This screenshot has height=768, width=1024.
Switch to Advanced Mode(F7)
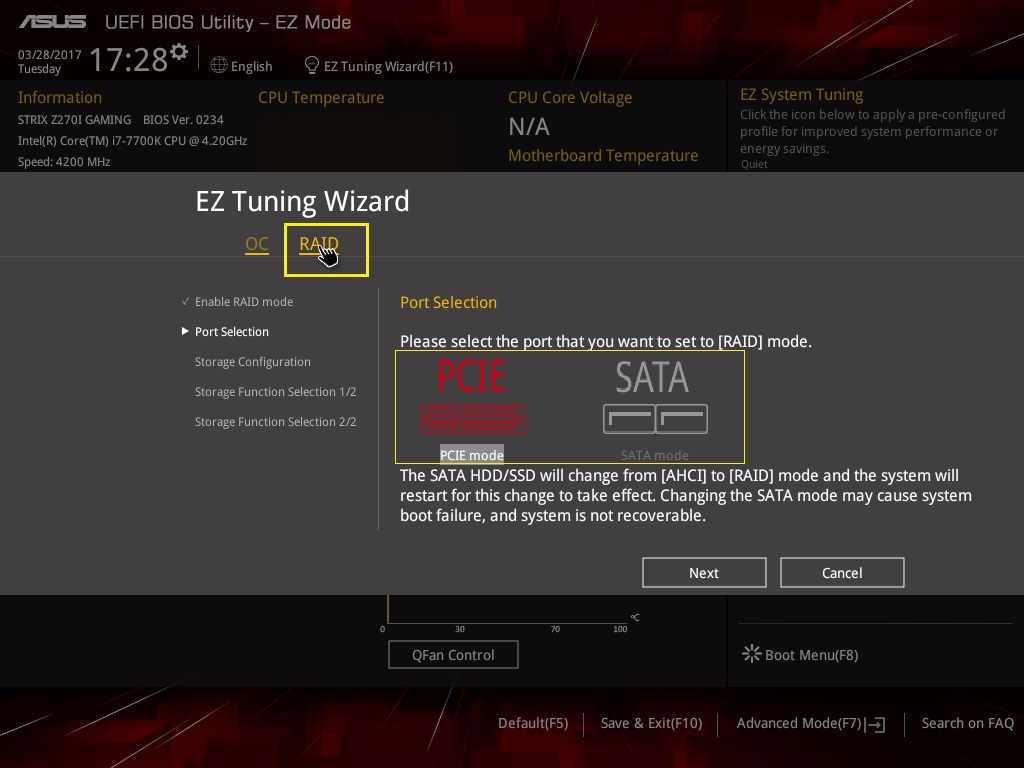click(x=799, y=724)
